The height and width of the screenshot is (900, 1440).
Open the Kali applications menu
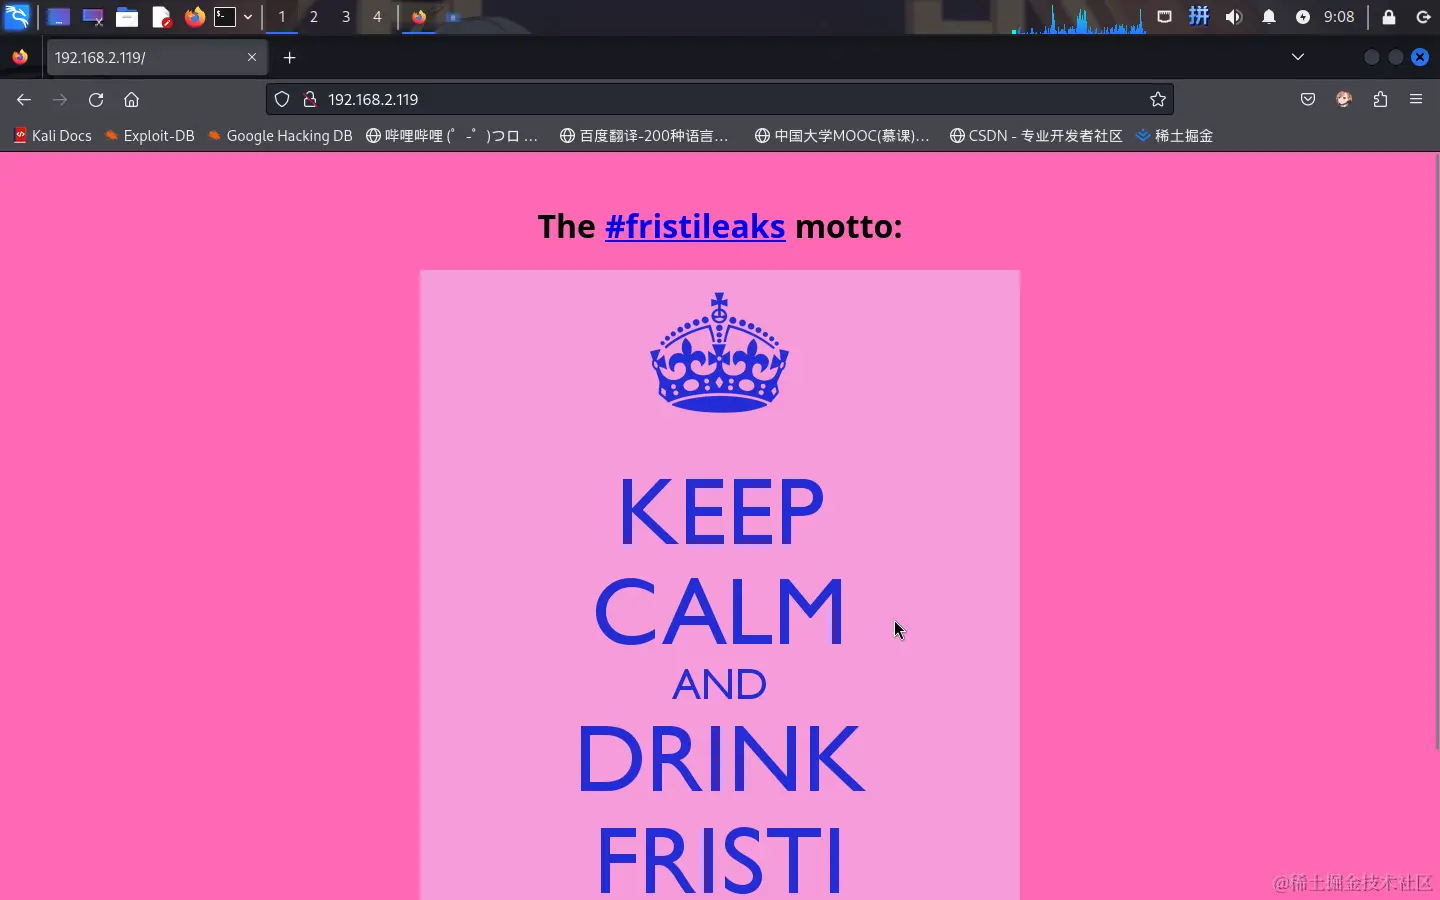tap(17, 17)
